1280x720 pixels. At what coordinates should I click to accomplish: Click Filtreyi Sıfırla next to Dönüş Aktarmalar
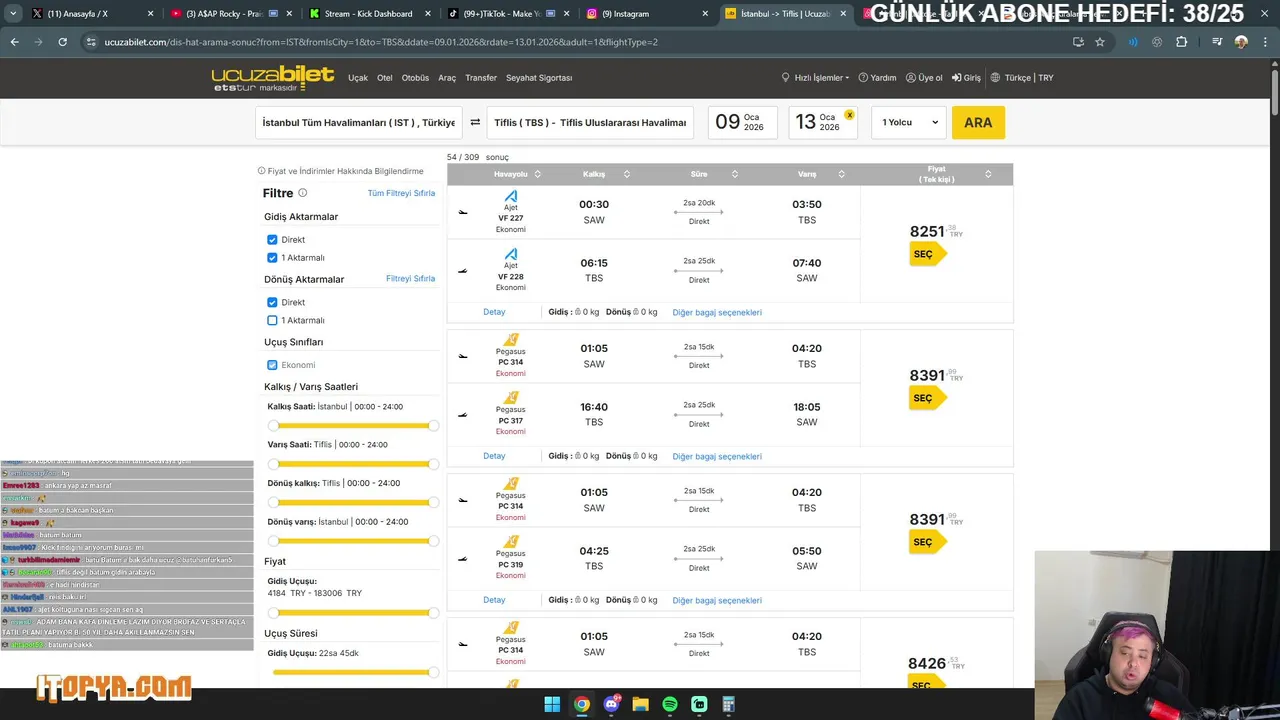pos(411,279)
